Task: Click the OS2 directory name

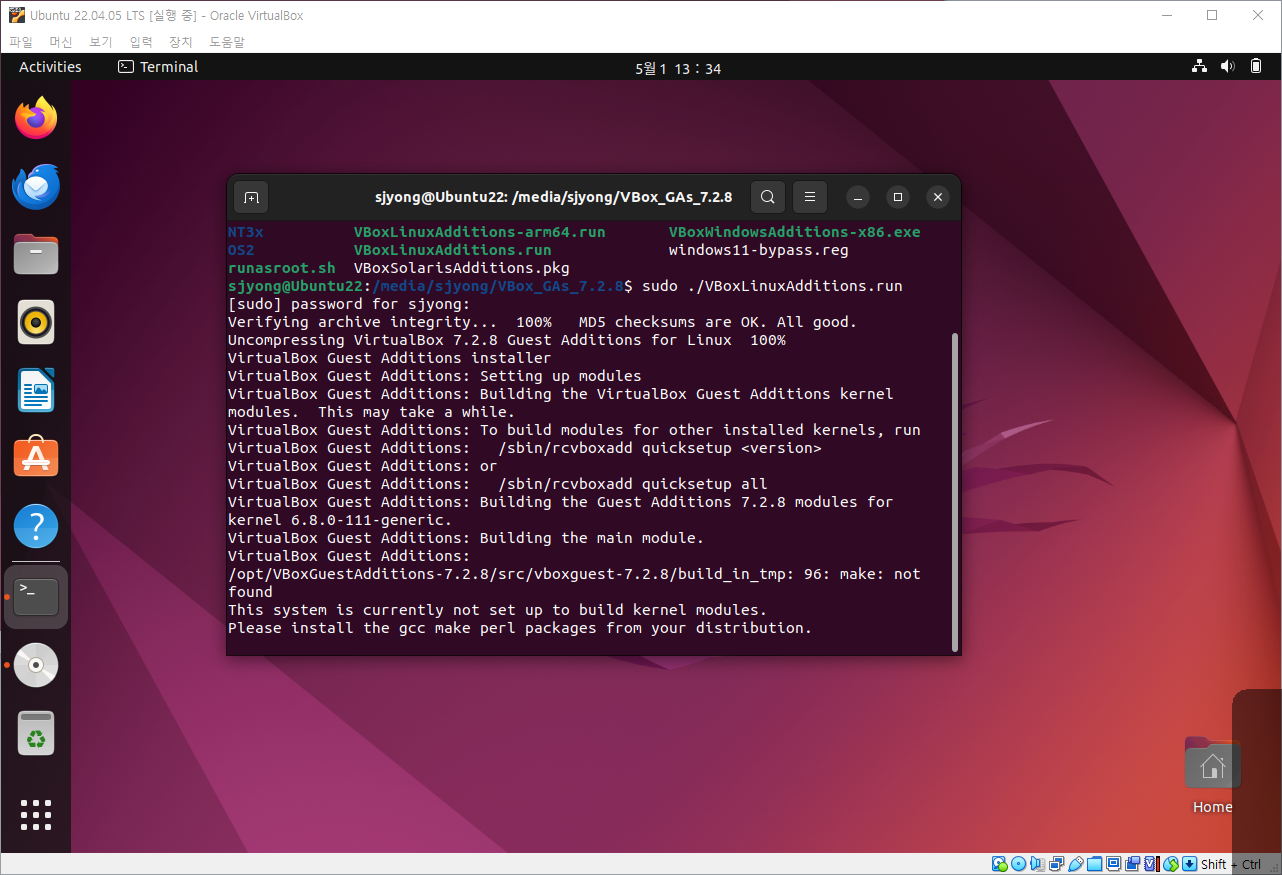Action: (241, 250)
